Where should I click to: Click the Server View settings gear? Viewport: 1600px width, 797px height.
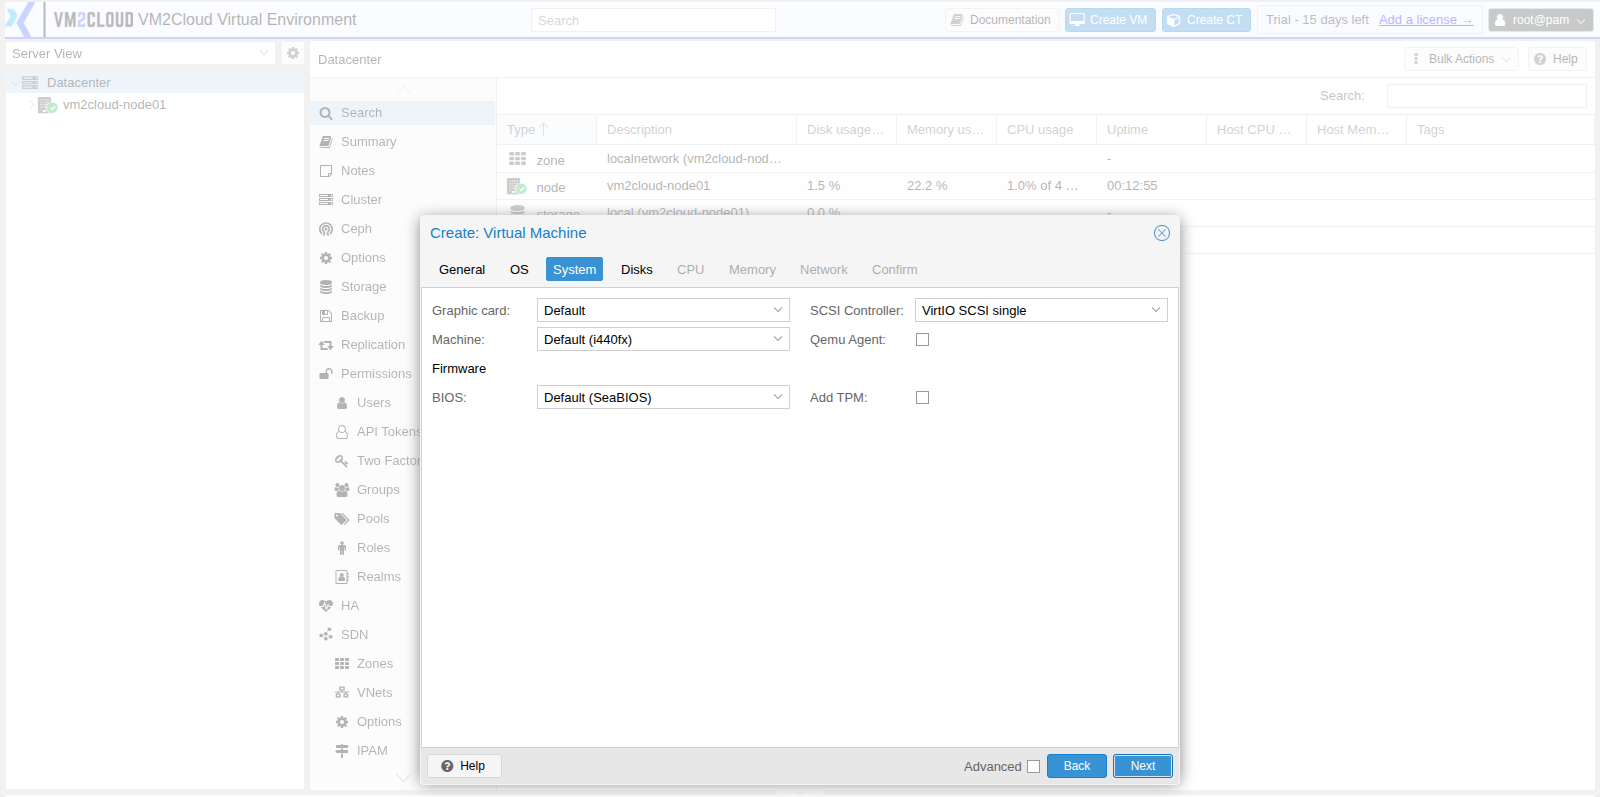[293, 53]
